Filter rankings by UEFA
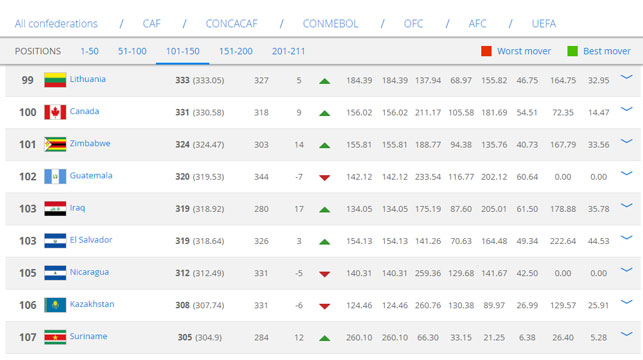 pos(544,24)
